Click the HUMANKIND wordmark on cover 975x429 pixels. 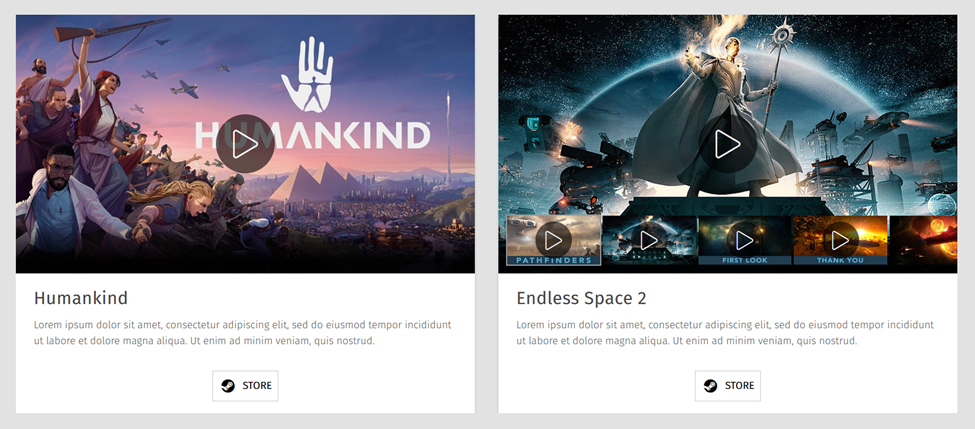[x=313, y=136]
